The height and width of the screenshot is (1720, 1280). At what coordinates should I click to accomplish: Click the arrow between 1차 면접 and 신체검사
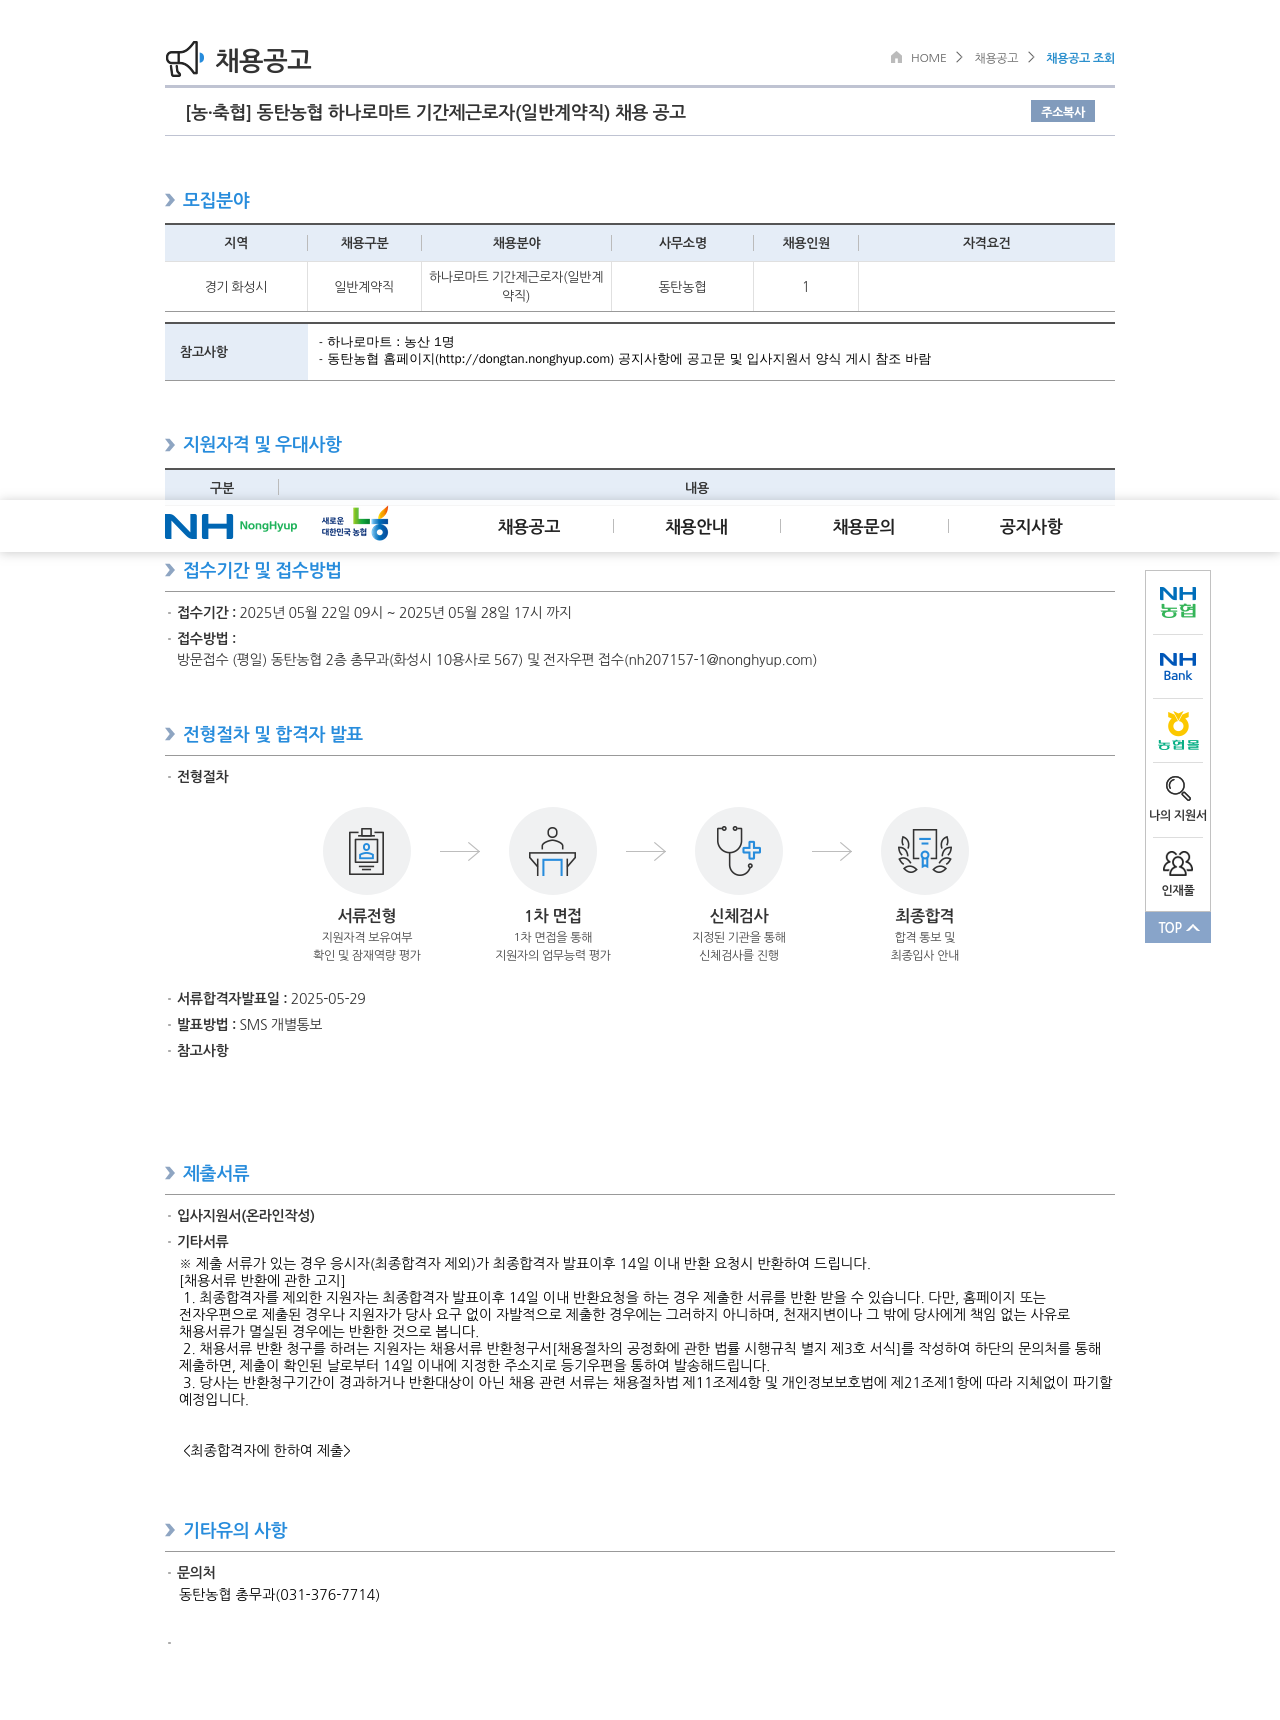(x=646, y=851)
